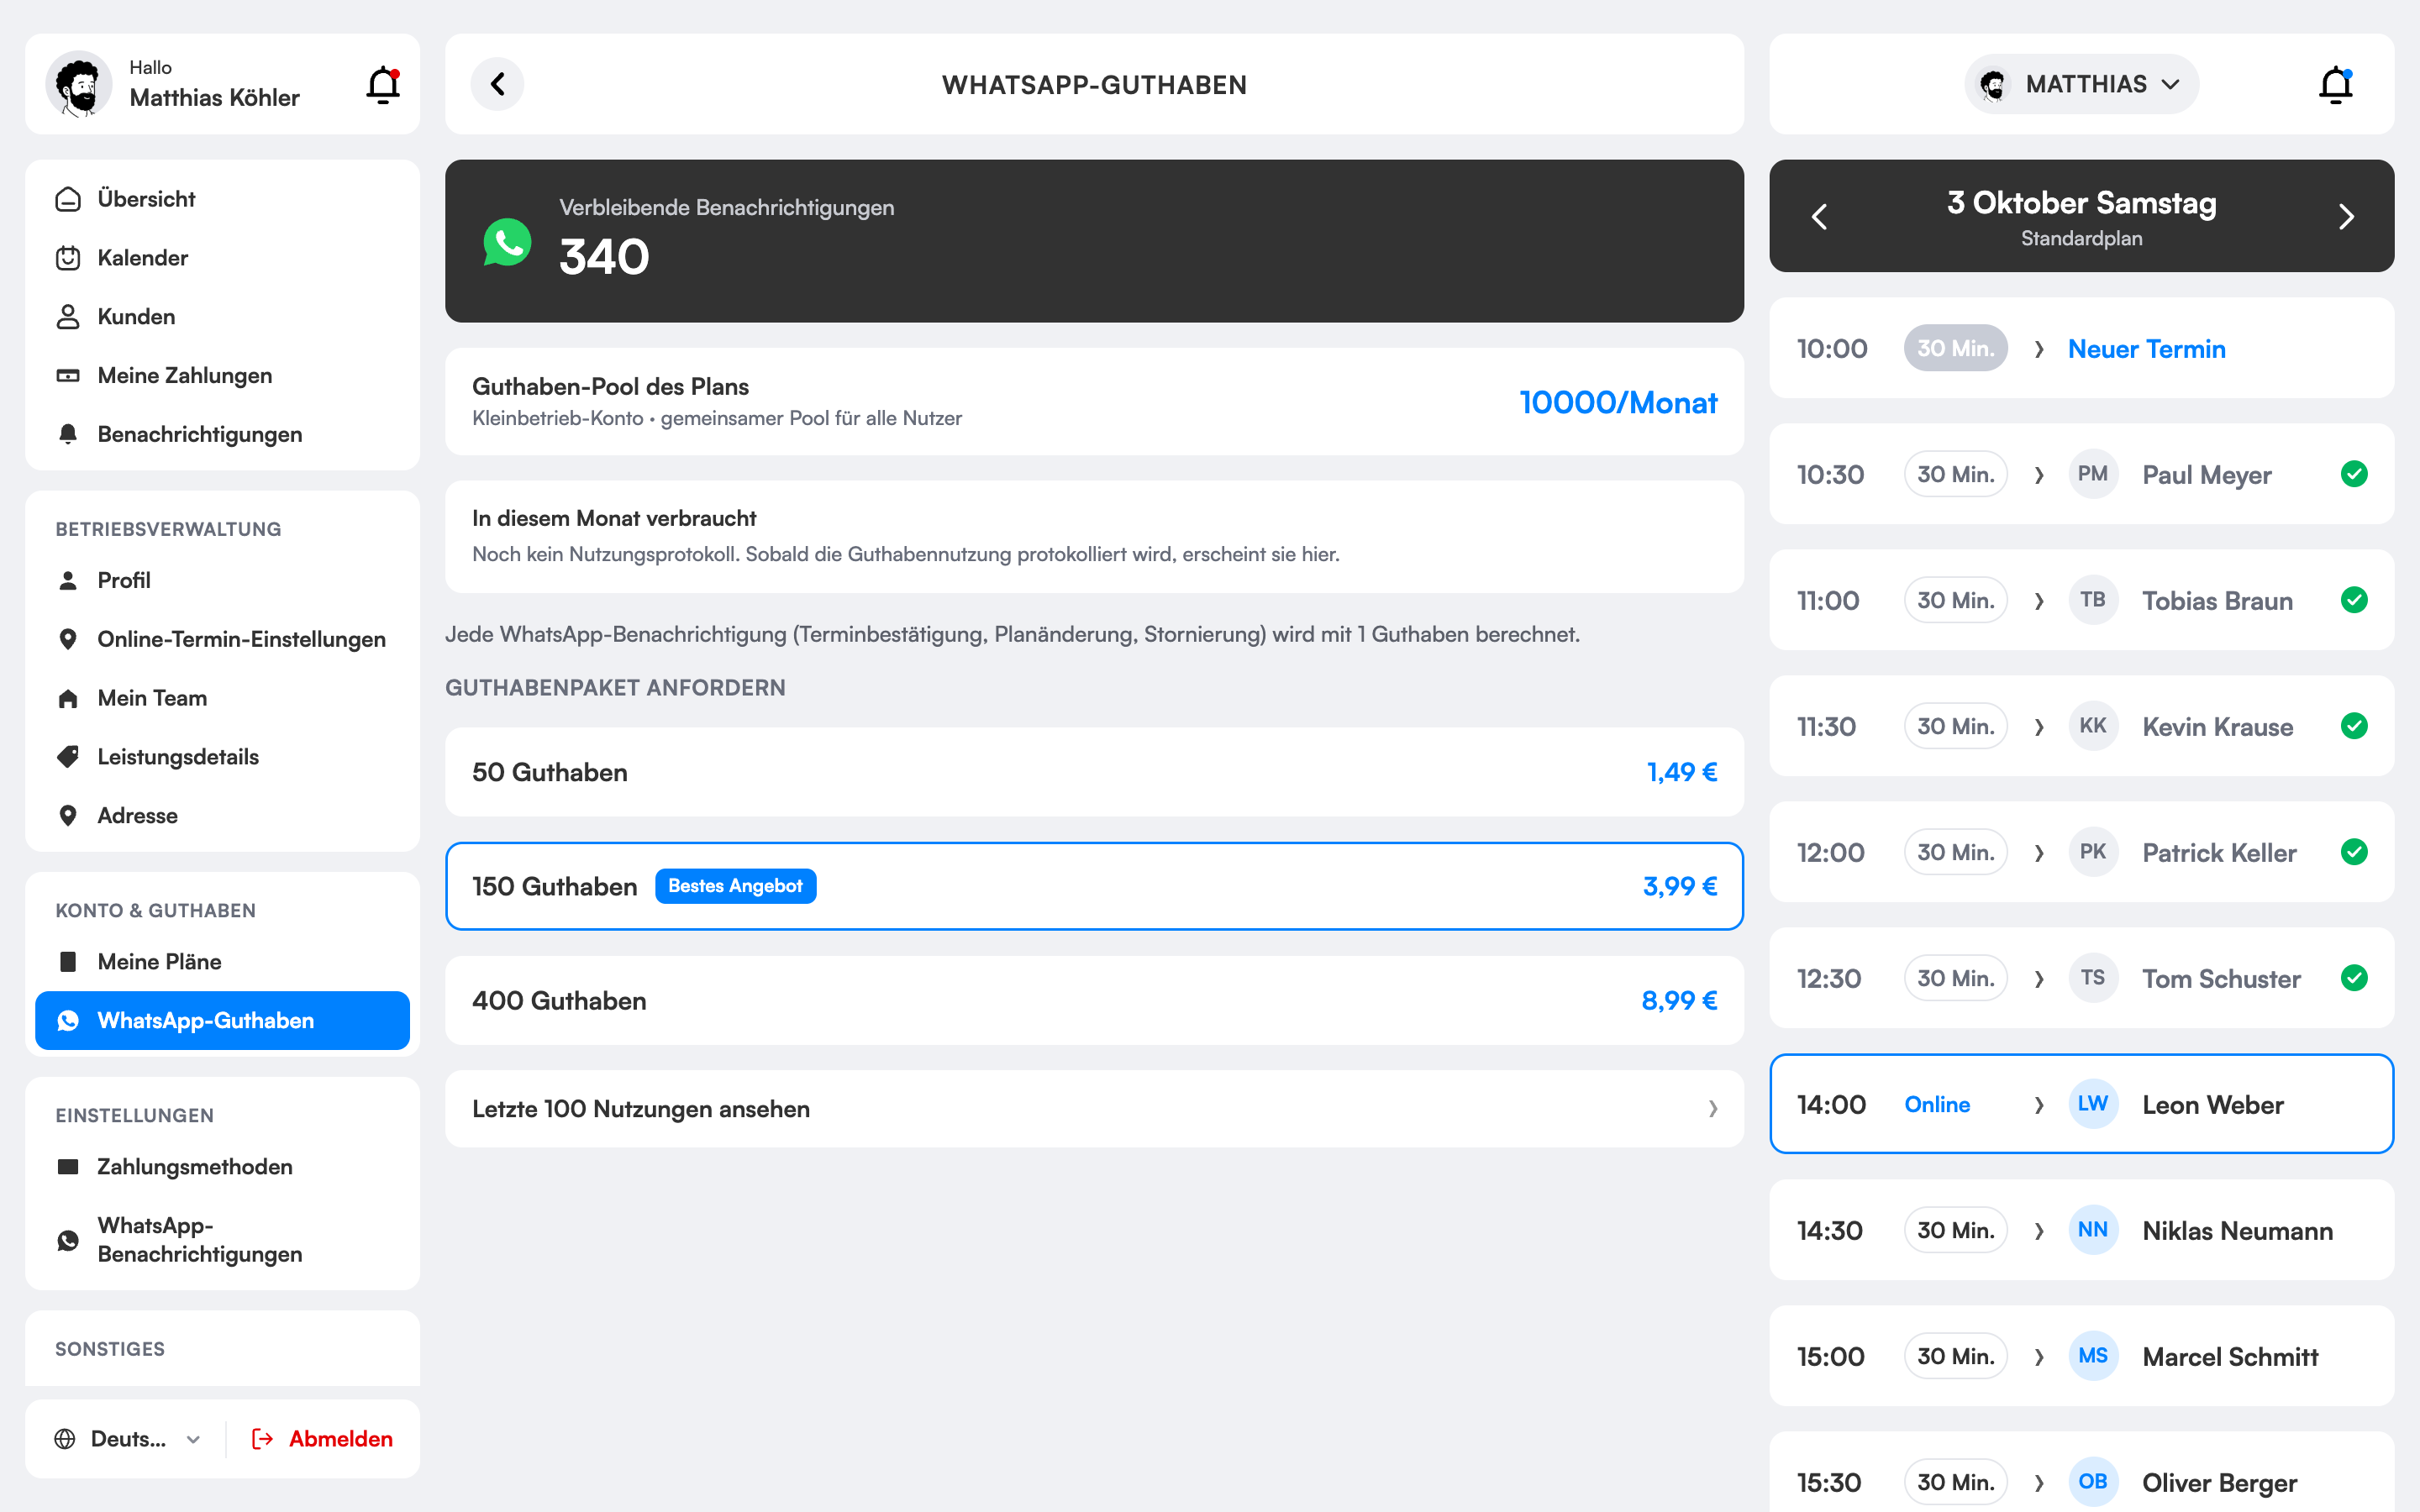
Task: Click the green WhatsApp logo icon
Action: pos(507,241)
